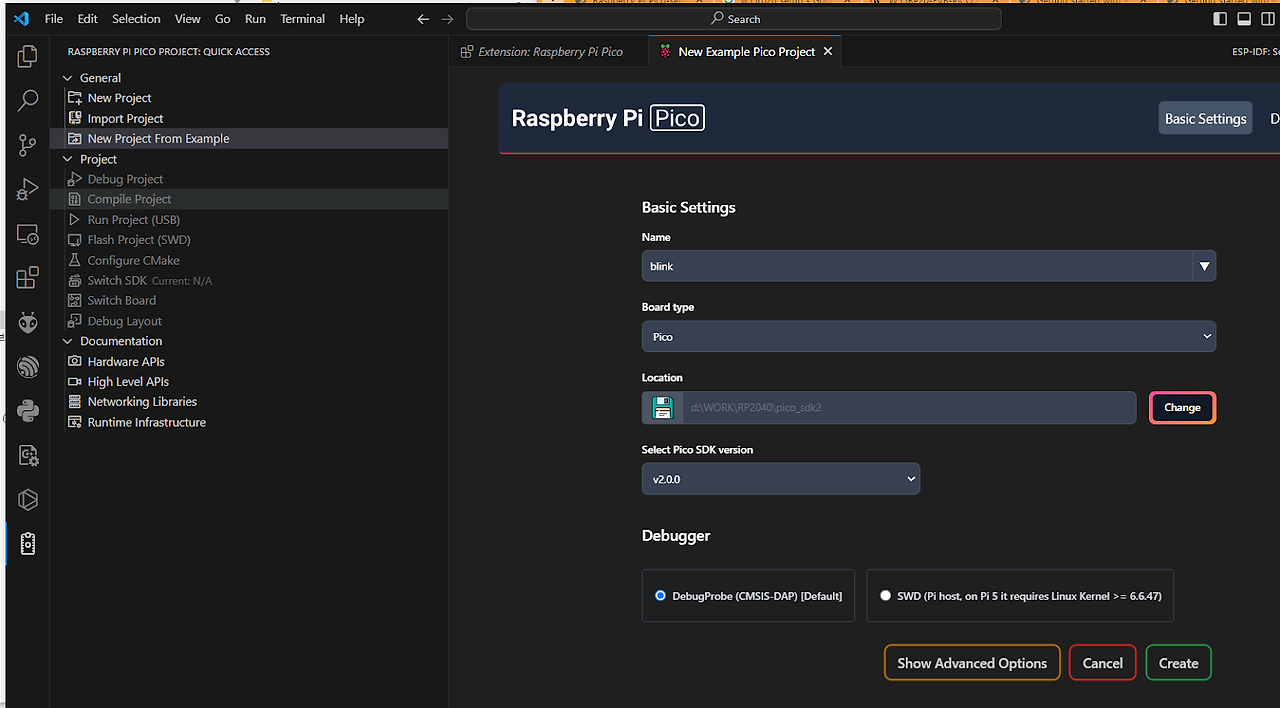The image size is (1280, 708).
Task: Click the VS Code logo icon
Action: (x=21, y=18)
